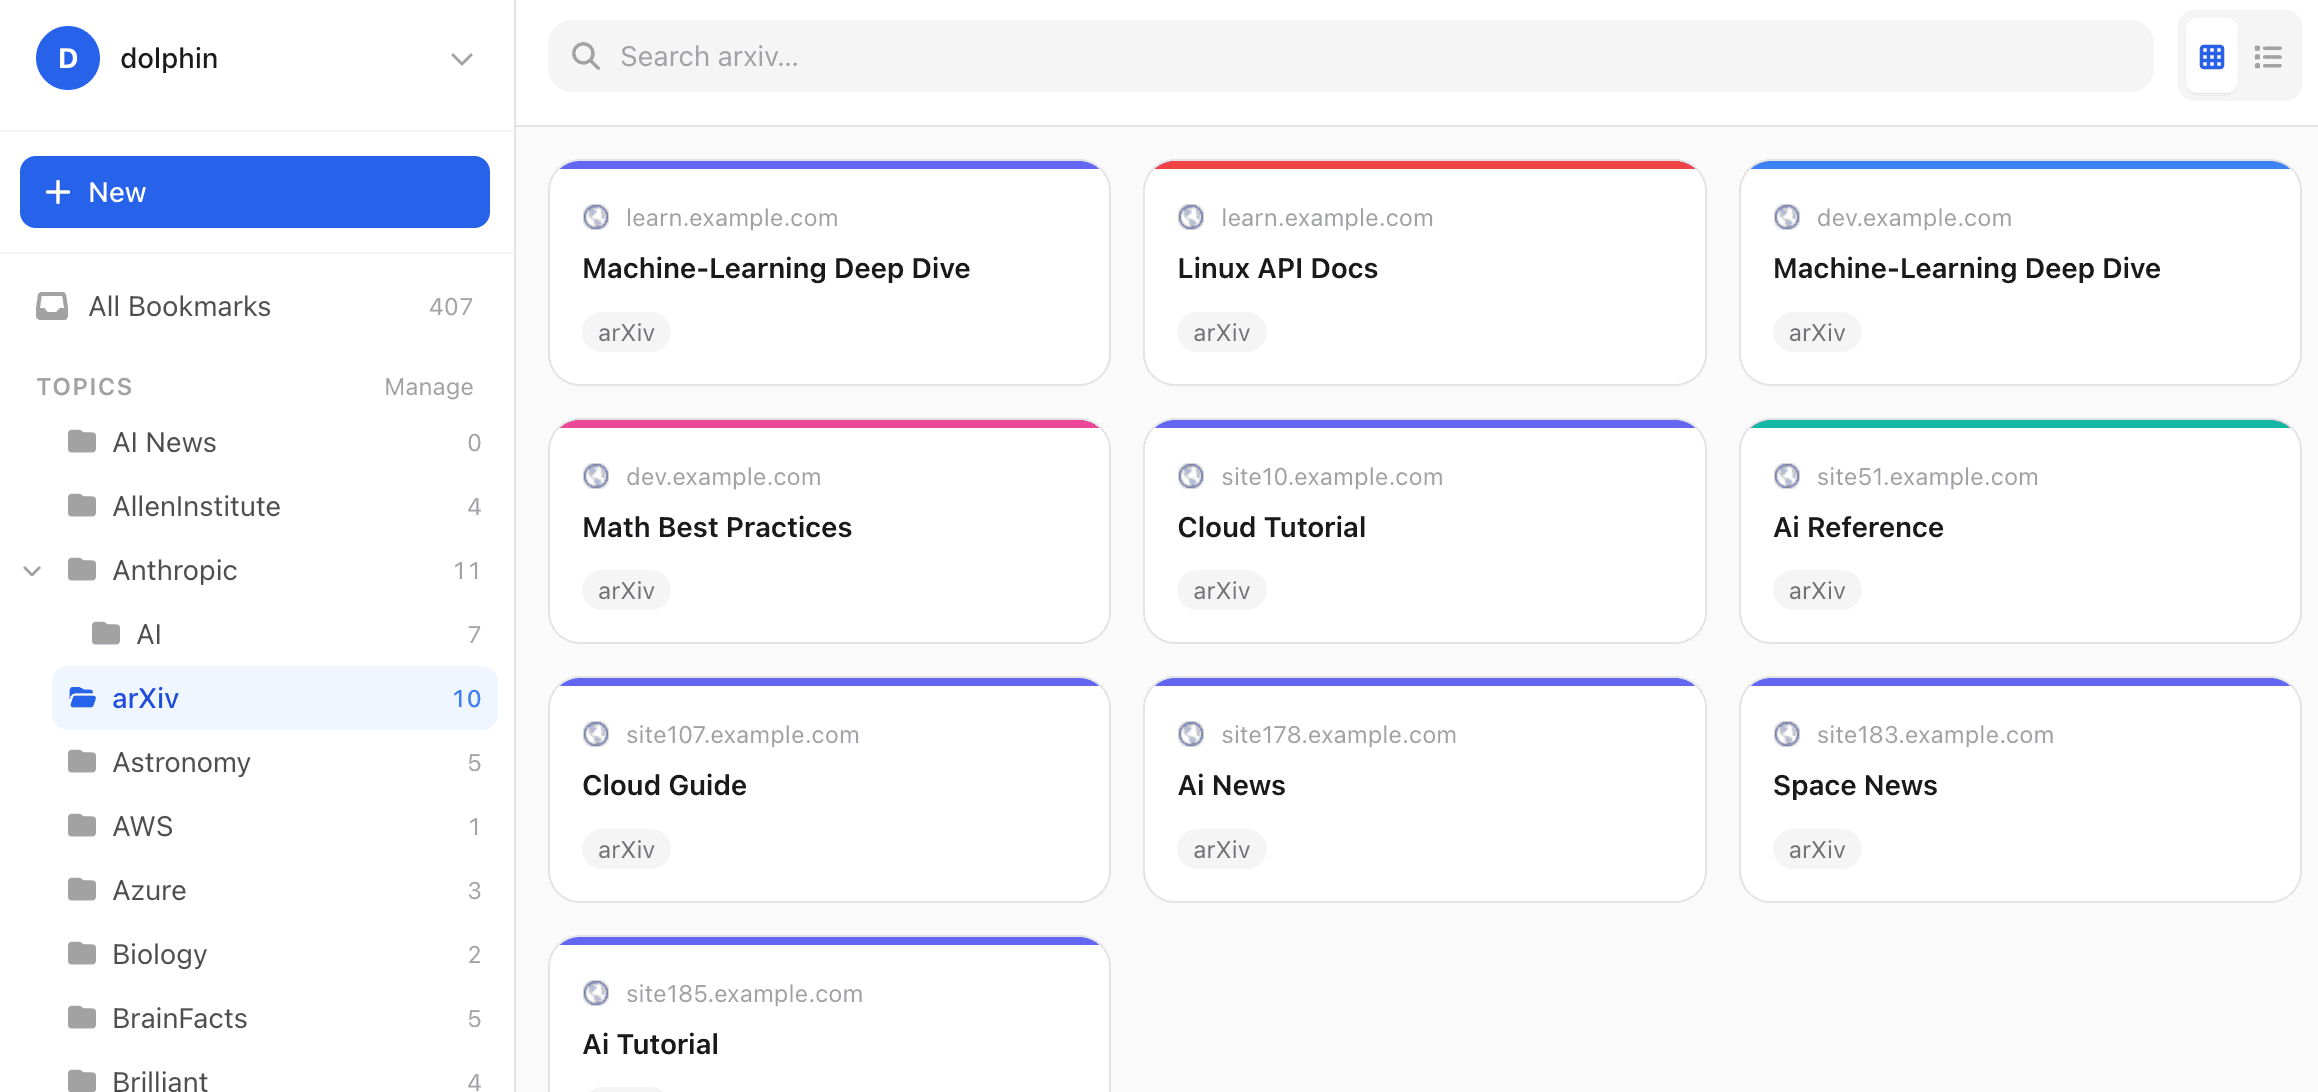Image resolution: width=2318 pixels, height=1092 pixels.
Task: Select the AllenInstitute topic
Action: pyautogui.click(x=275, y=507)
